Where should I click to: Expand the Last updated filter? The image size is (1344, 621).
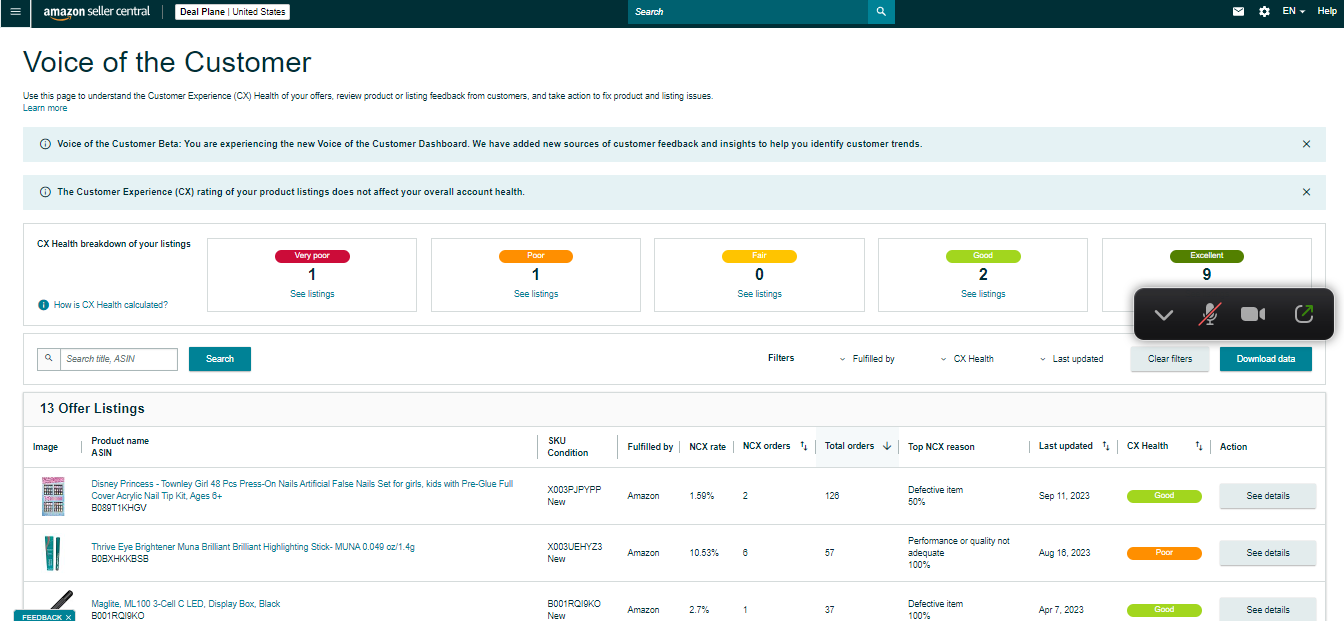[x=1072, y=359]
